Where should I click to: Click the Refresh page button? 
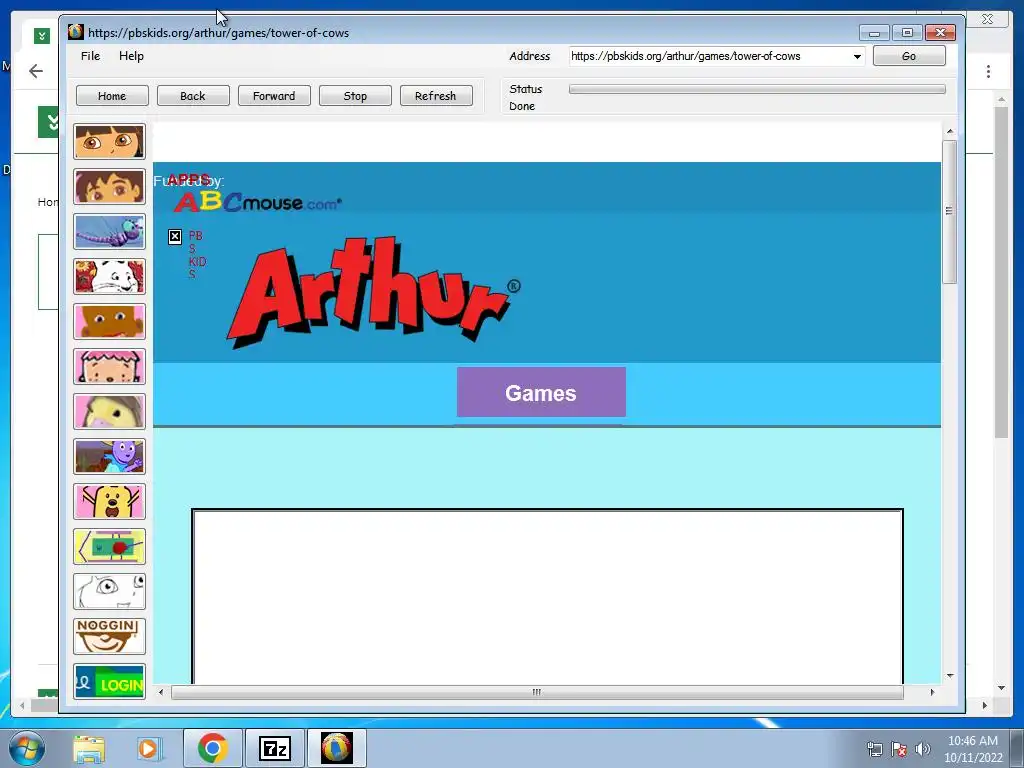[x=436, y=96]
